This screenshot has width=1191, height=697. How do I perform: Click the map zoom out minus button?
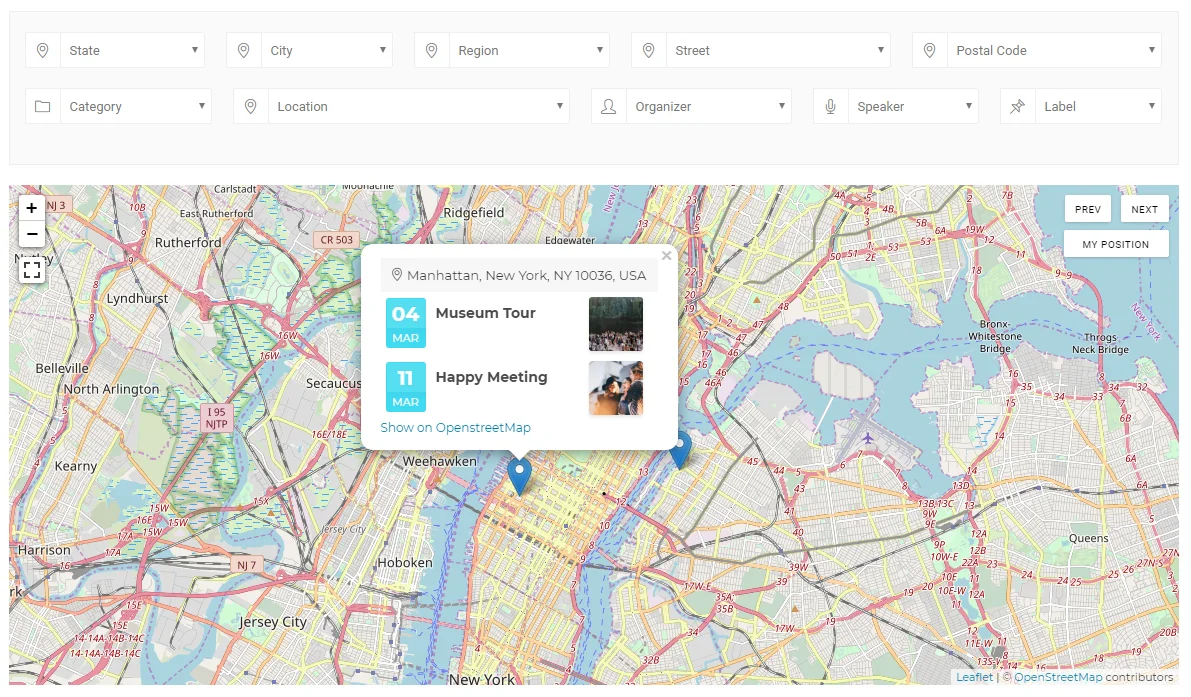(32, 234)
